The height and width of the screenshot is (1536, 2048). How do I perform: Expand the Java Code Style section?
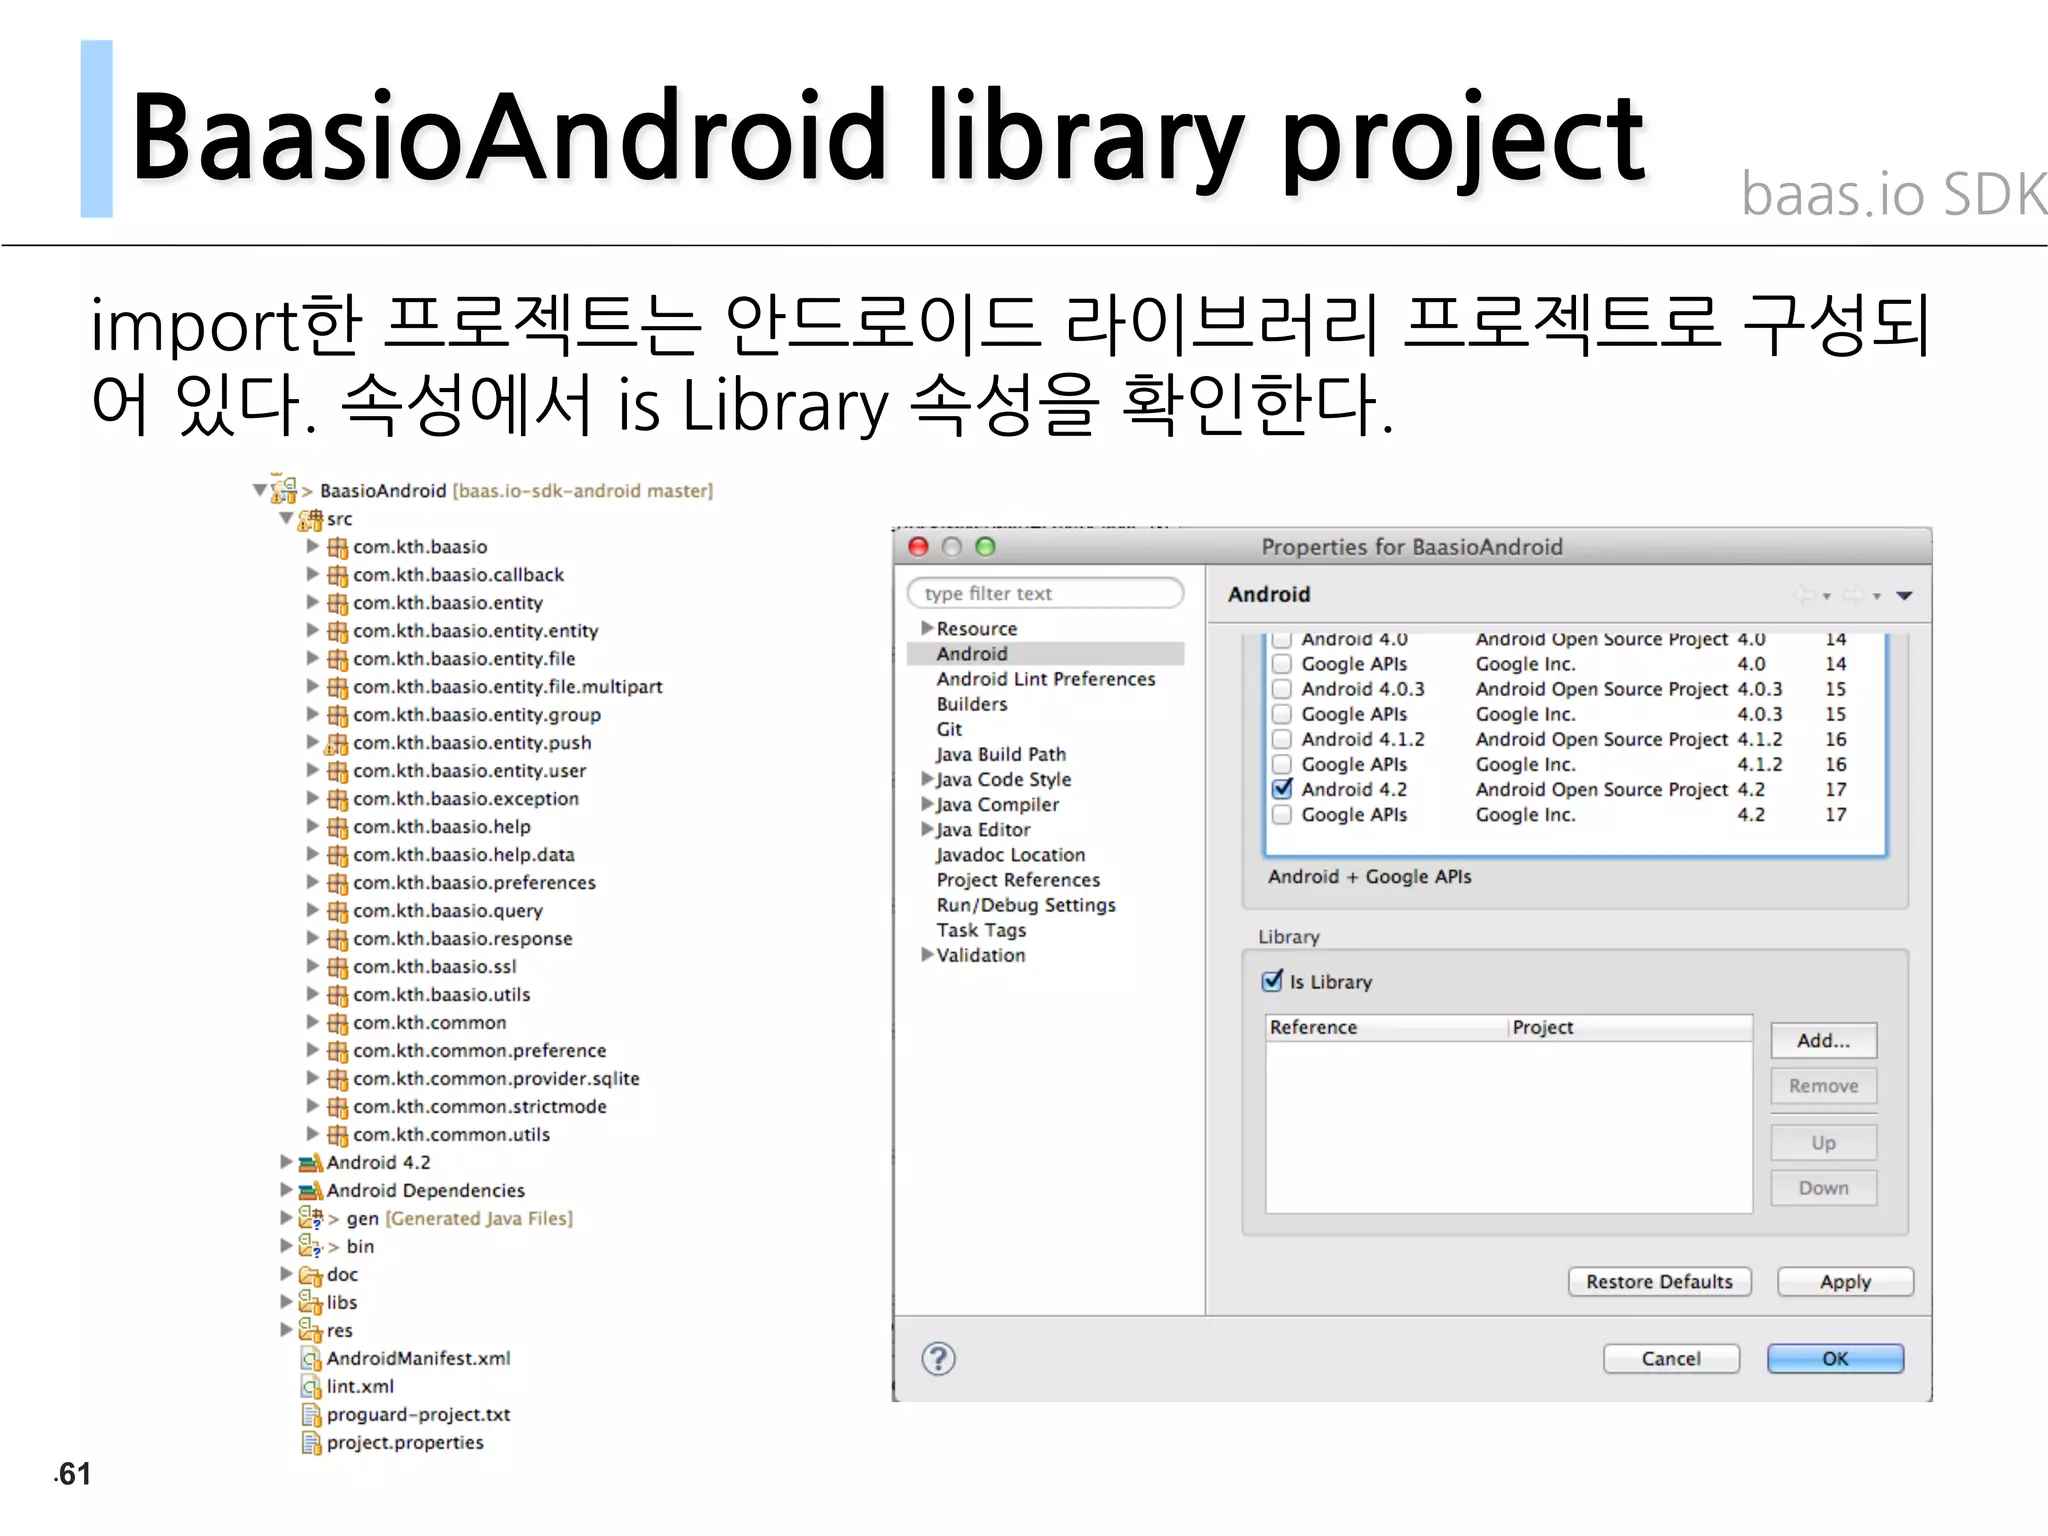[927, 779]
